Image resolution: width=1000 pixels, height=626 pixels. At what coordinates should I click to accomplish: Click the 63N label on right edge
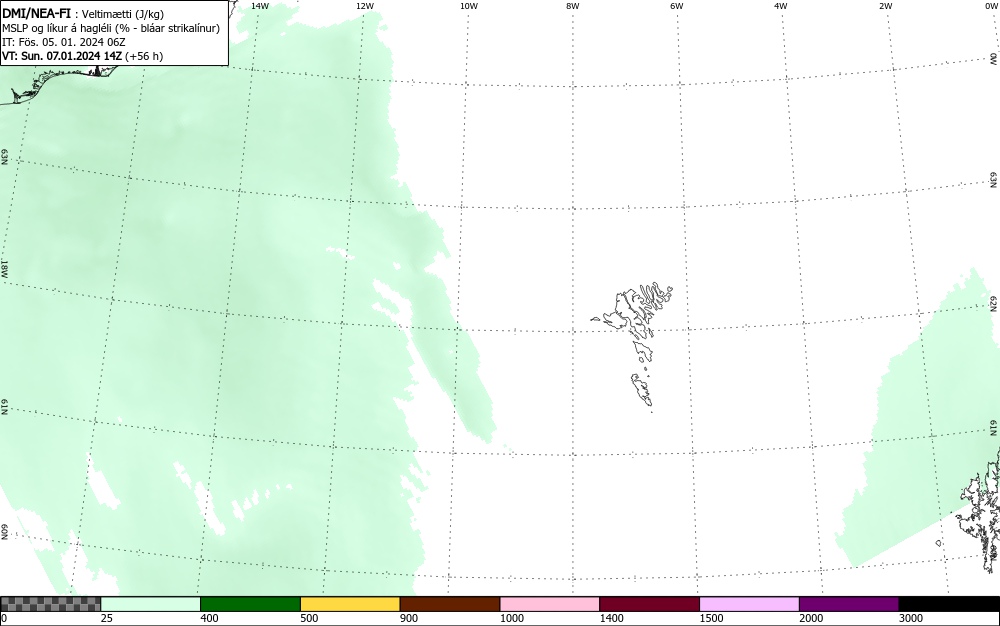[994, 180]
